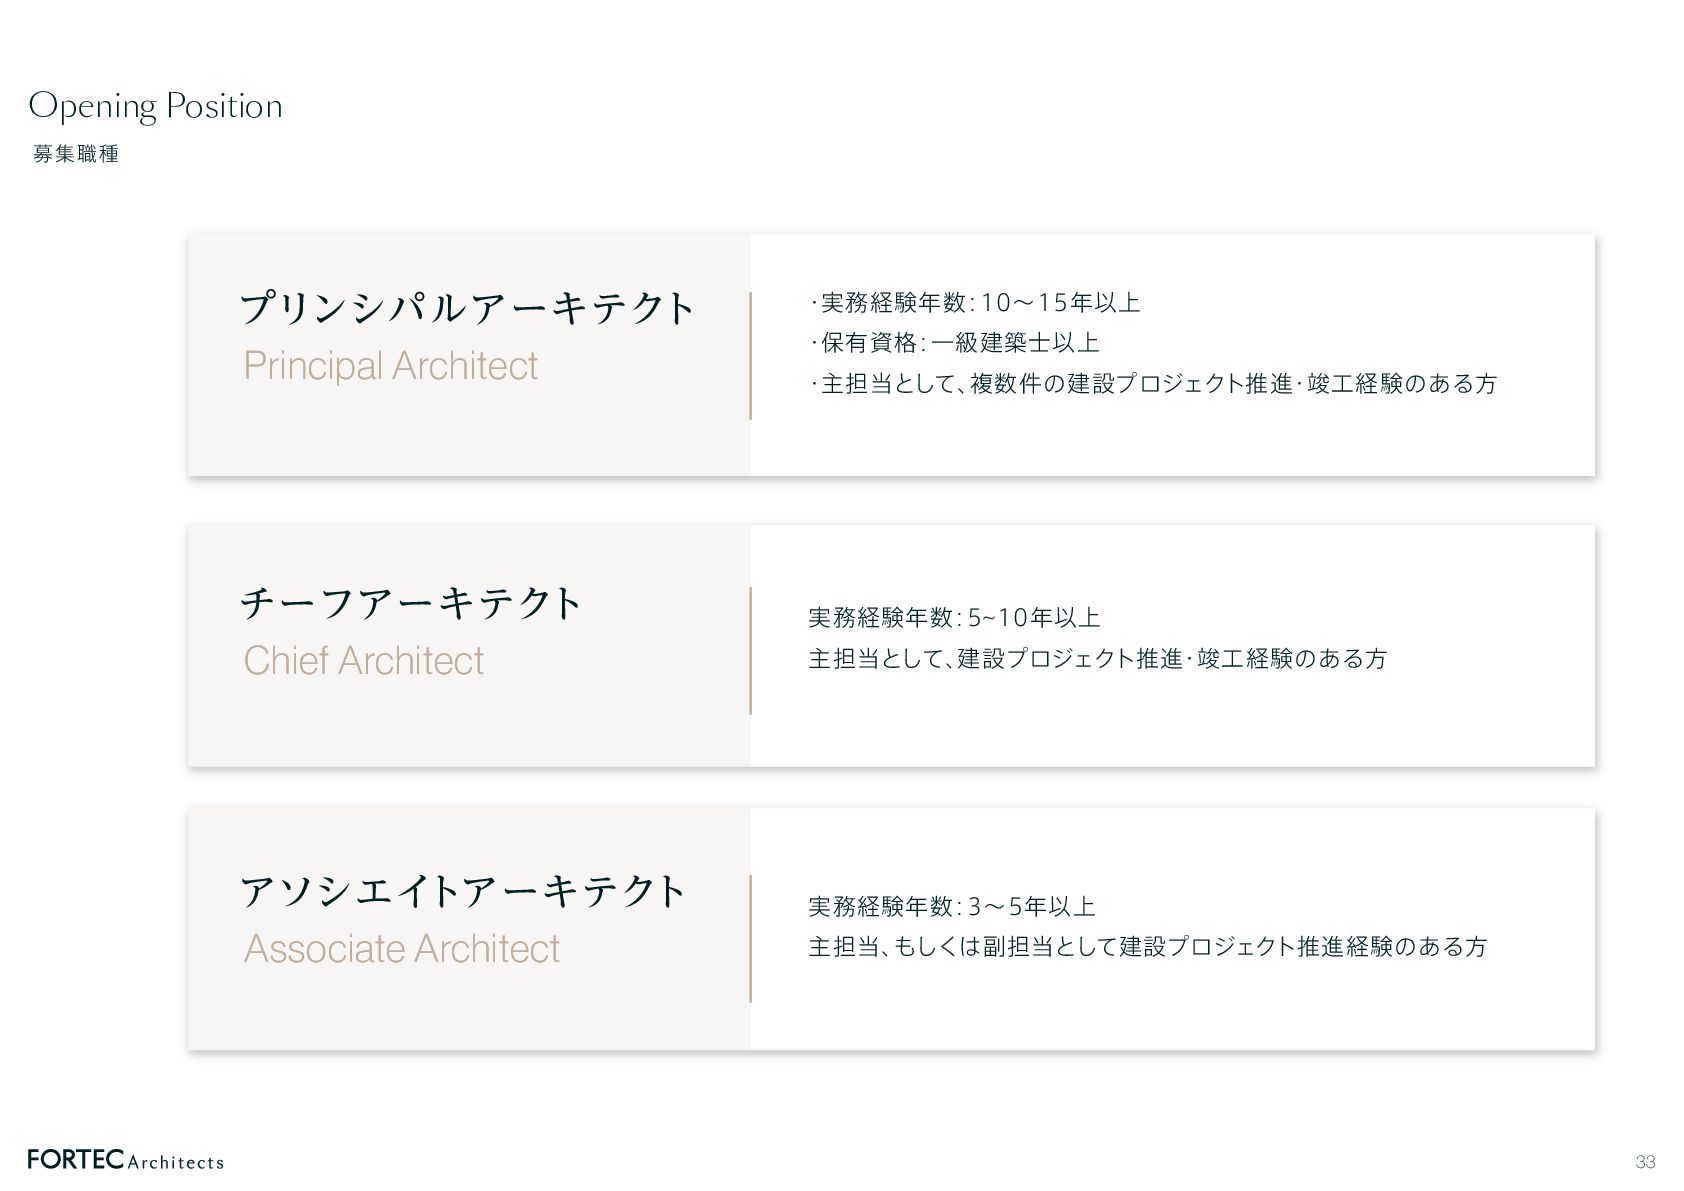Select the アソシエイトアーキテクト title
Screen dimensions: 1684x1191
click(x=463, y=890)
